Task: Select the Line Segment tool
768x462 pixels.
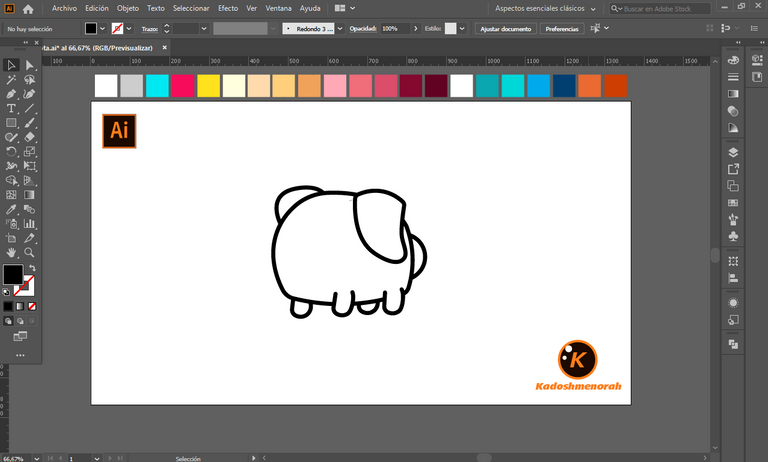Action: coord(29,108)
